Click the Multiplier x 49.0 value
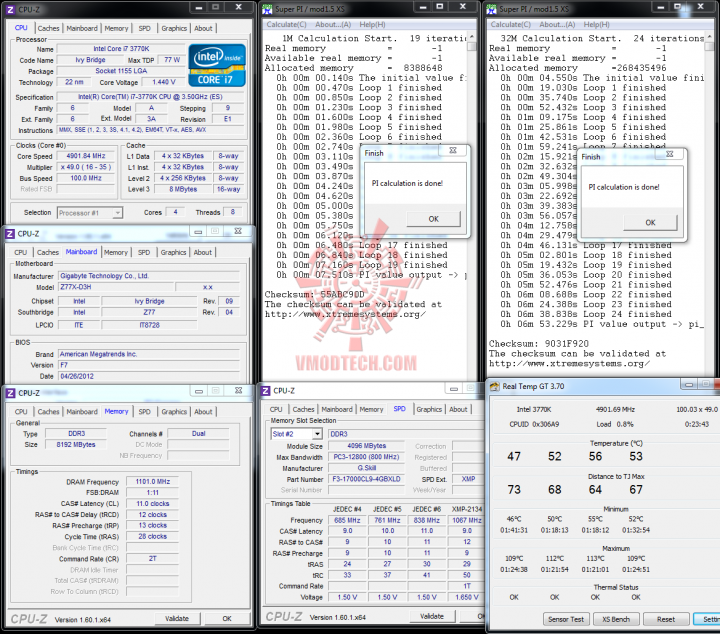 [86, 167]
